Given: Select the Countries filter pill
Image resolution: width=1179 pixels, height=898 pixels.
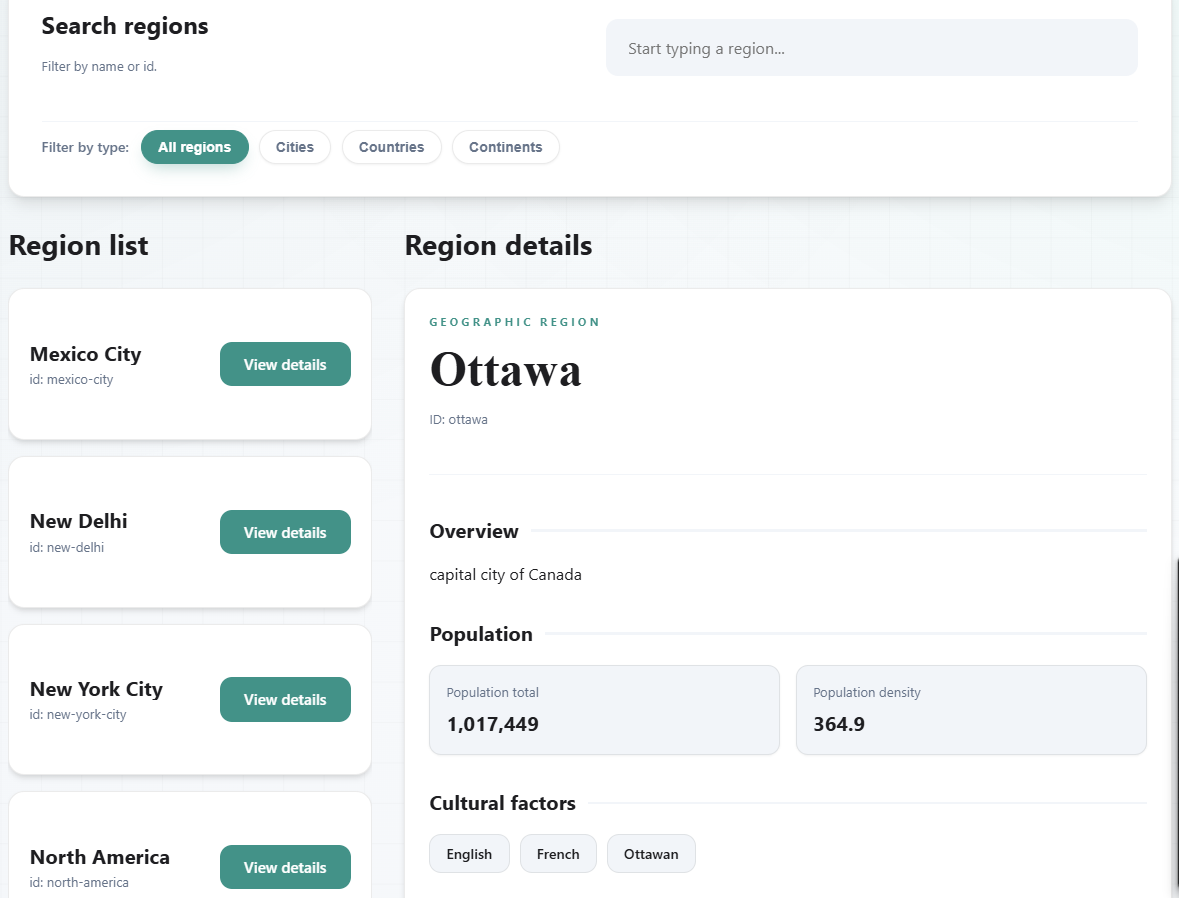Looking at the screenshot, I should click(391, 147).
